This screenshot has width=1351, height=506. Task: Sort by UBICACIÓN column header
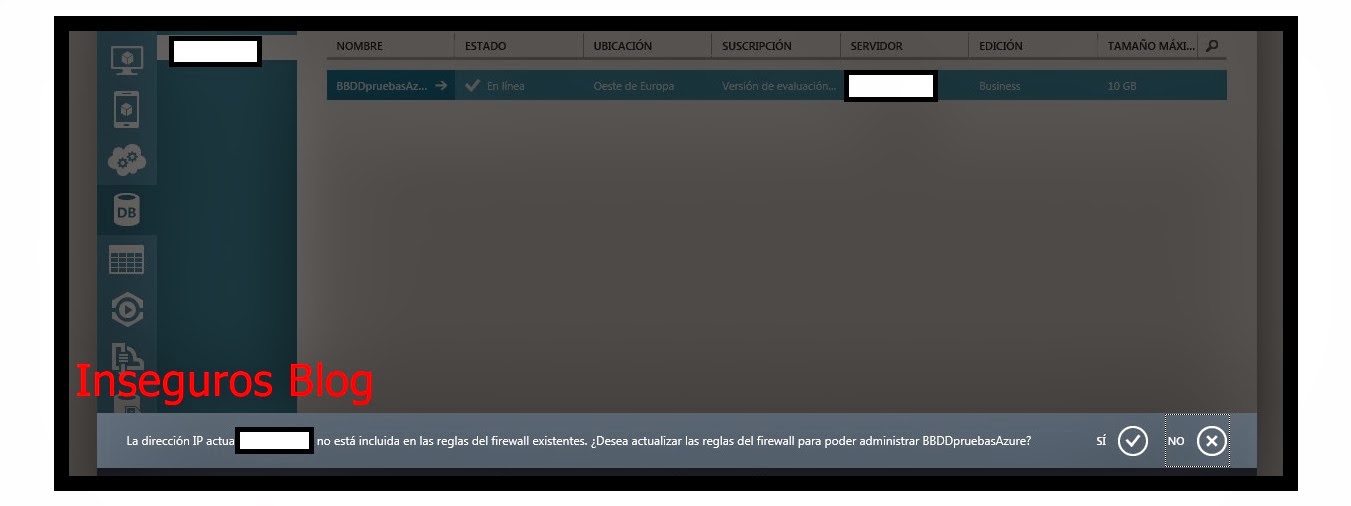(x=622, y=46)
